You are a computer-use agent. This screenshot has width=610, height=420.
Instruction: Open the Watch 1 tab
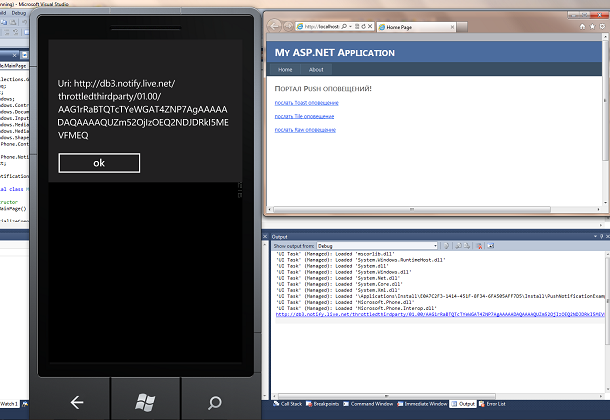click(9, 404)
